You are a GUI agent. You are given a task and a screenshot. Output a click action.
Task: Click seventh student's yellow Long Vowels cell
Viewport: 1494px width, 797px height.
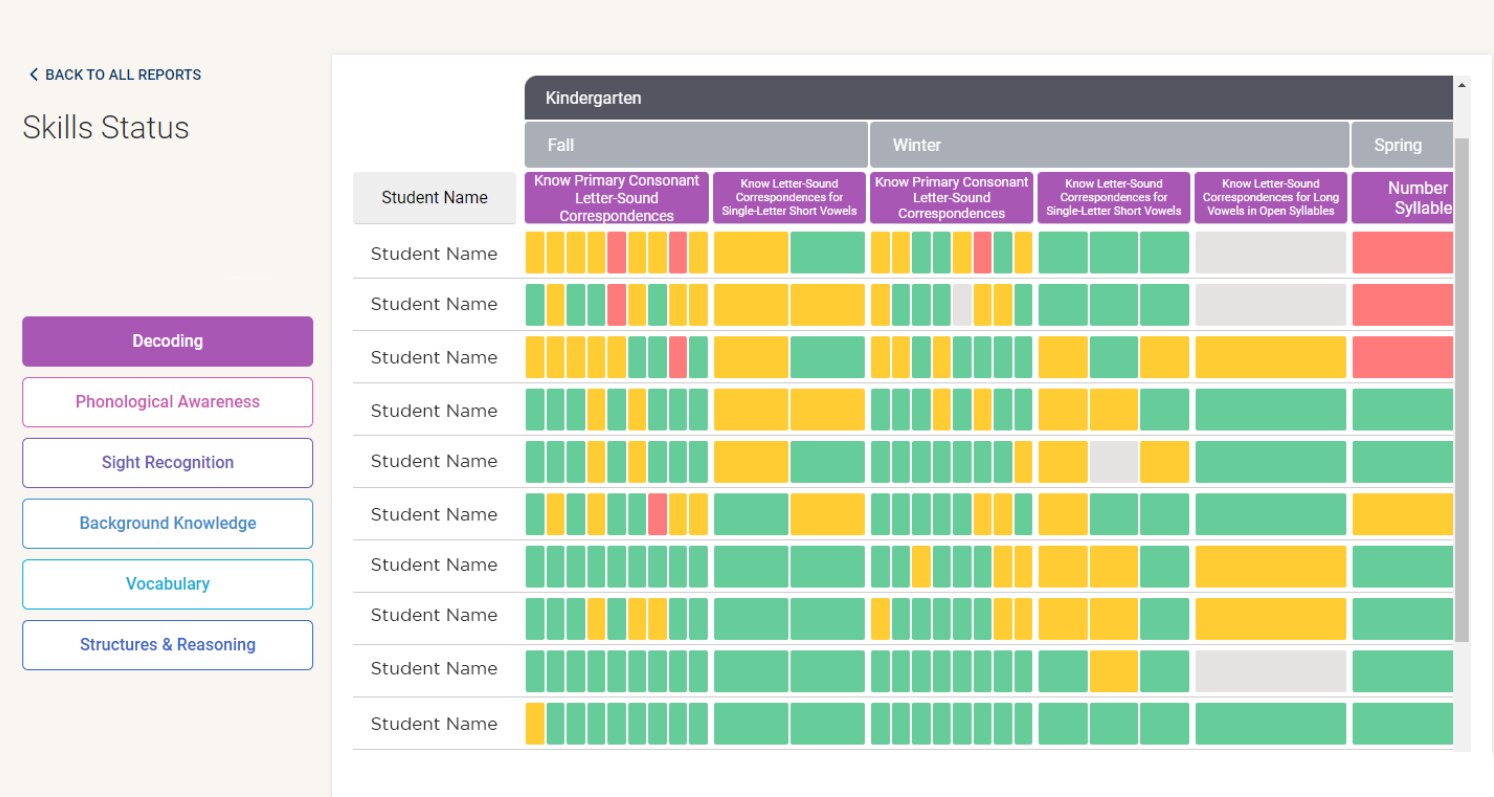tap(1271, 566)
